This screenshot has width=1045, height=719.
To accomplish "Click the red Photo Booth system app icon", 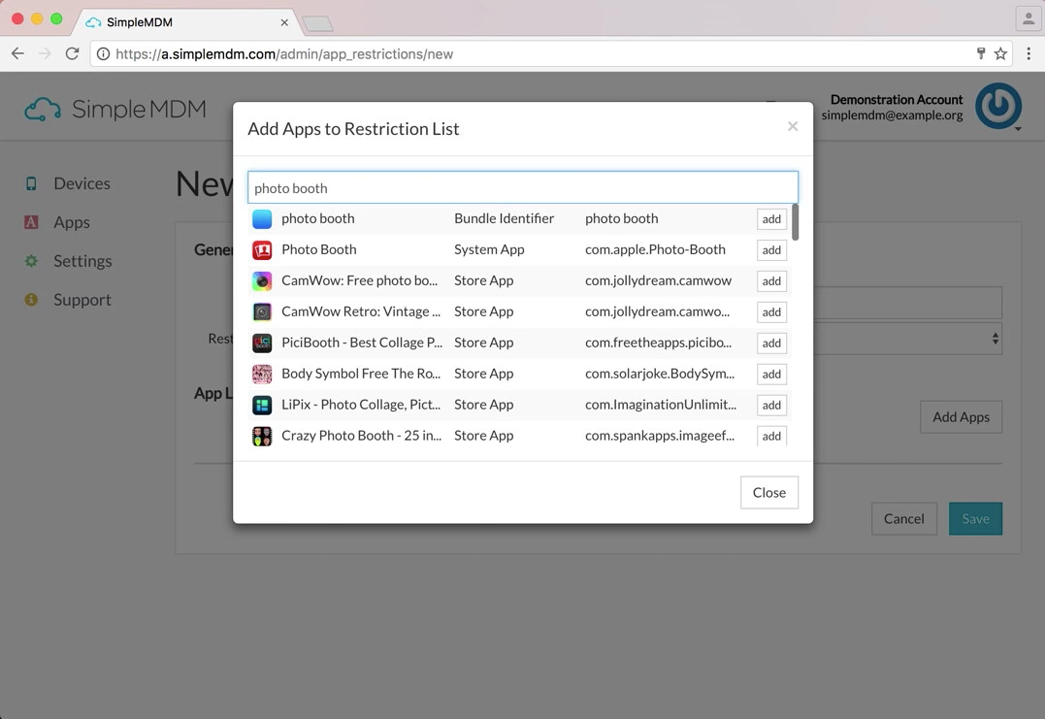I will (262, 250).
